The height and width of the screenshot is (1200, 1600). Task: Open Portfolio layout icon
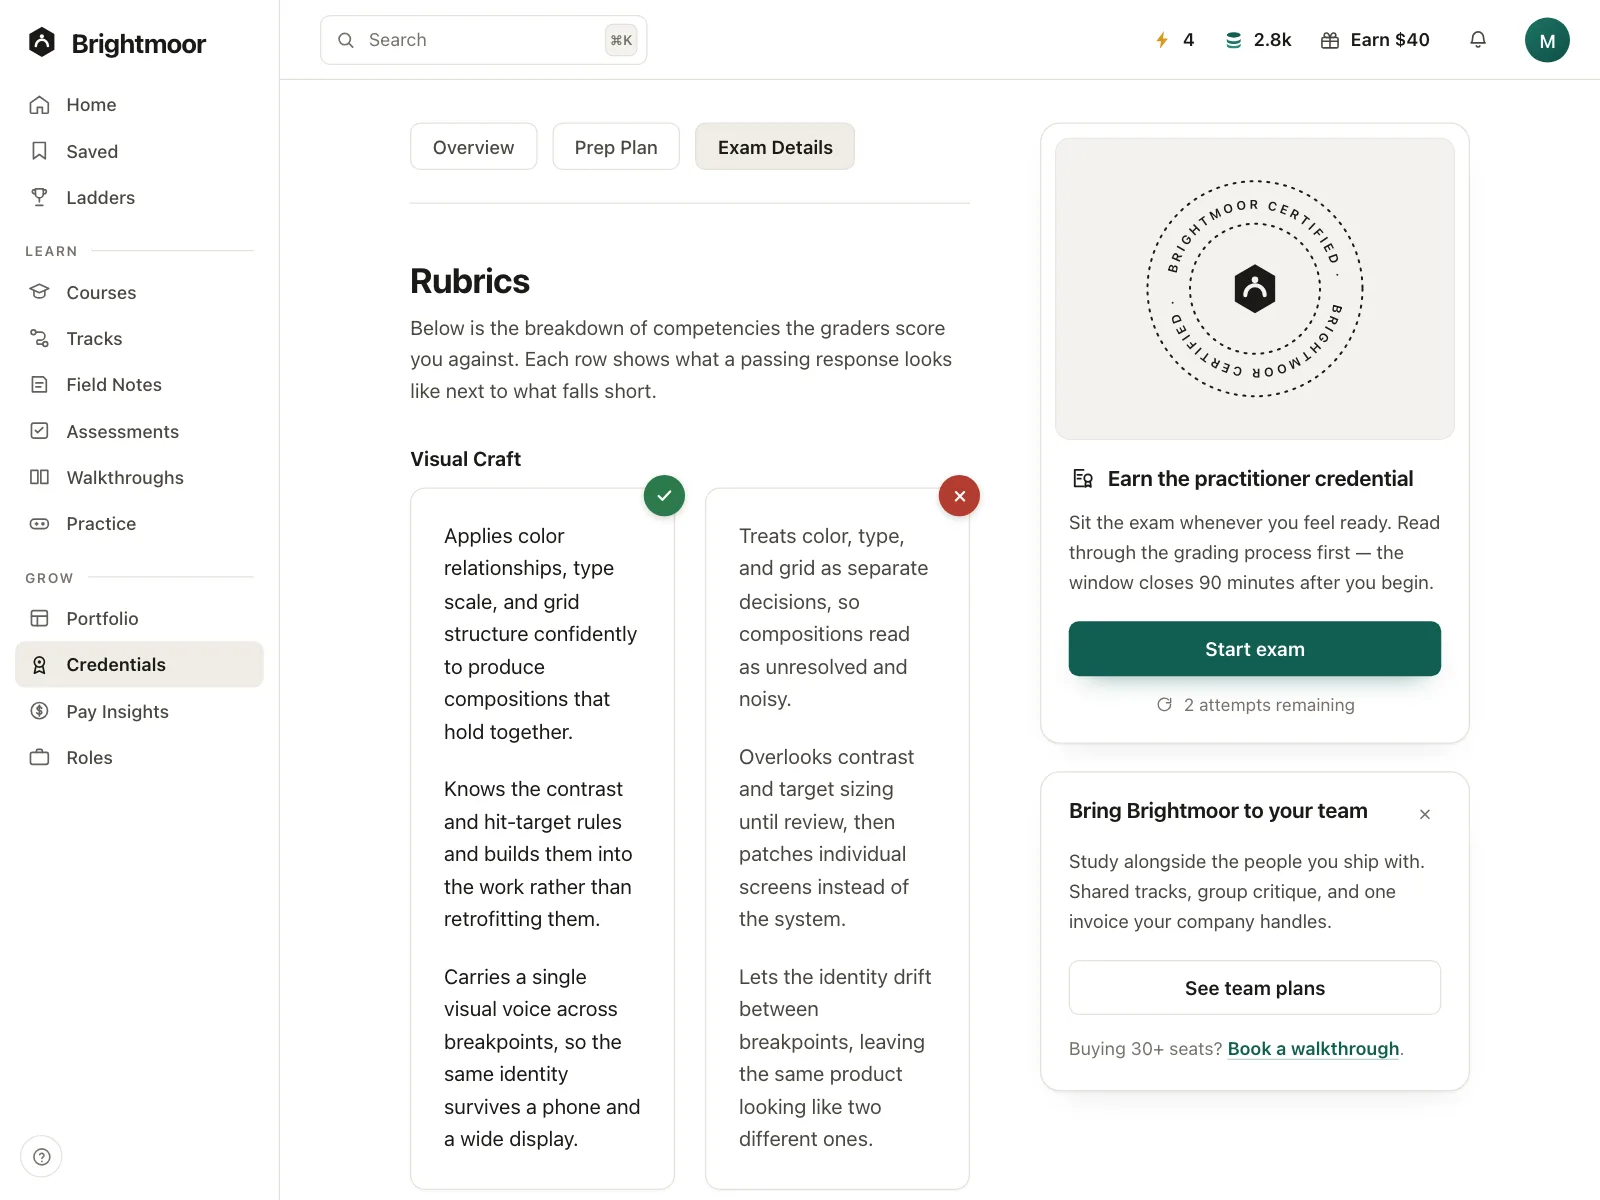click(40, 618)
